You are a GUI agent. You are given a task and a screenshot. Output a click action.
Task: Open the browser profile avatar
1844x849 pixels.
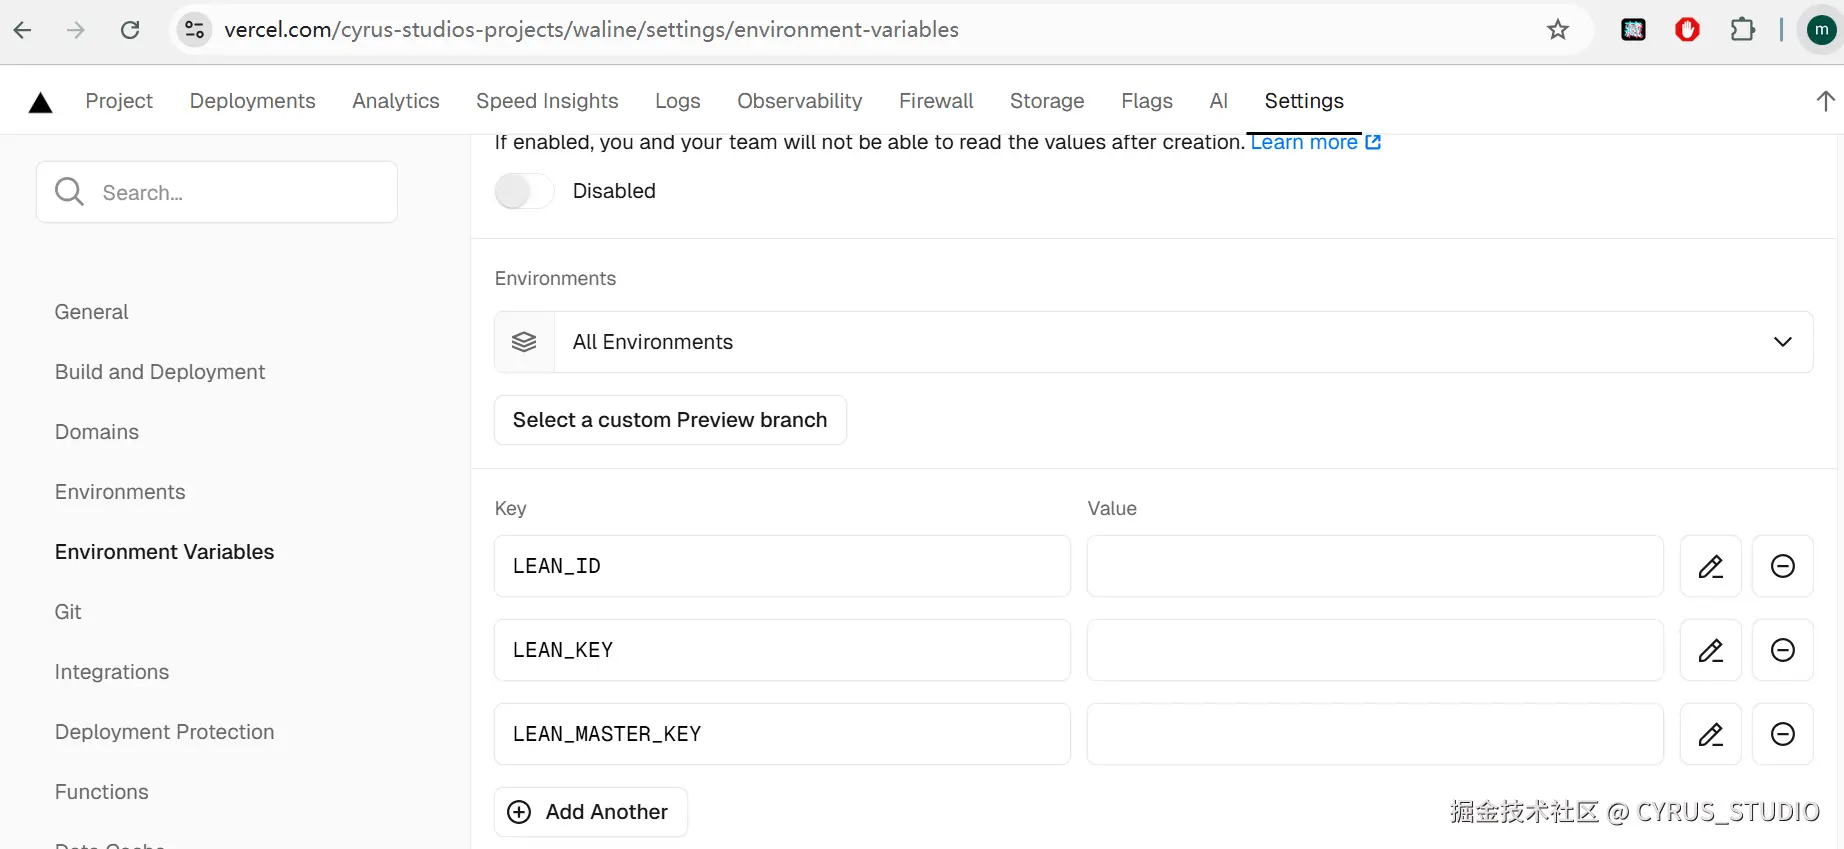pyautogui.click(x=1821, y=30)
